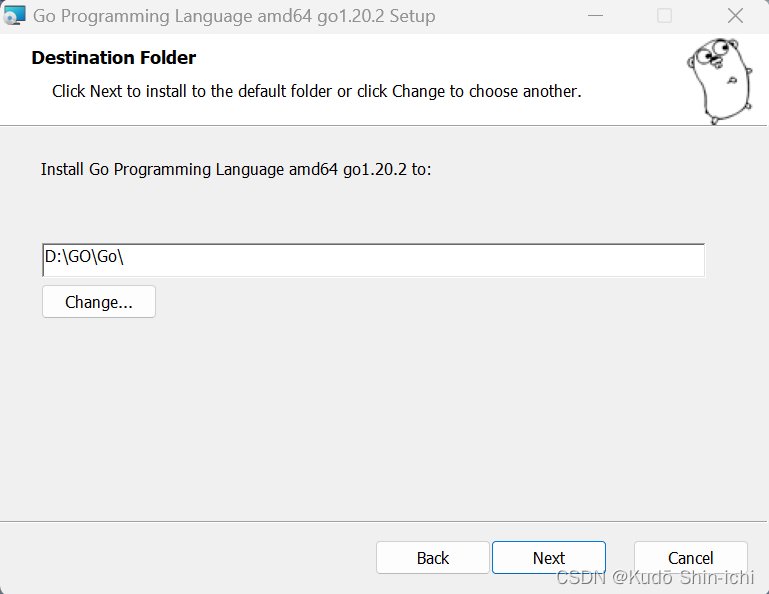Go Back to the previous setup step

[x=432, y=558]
